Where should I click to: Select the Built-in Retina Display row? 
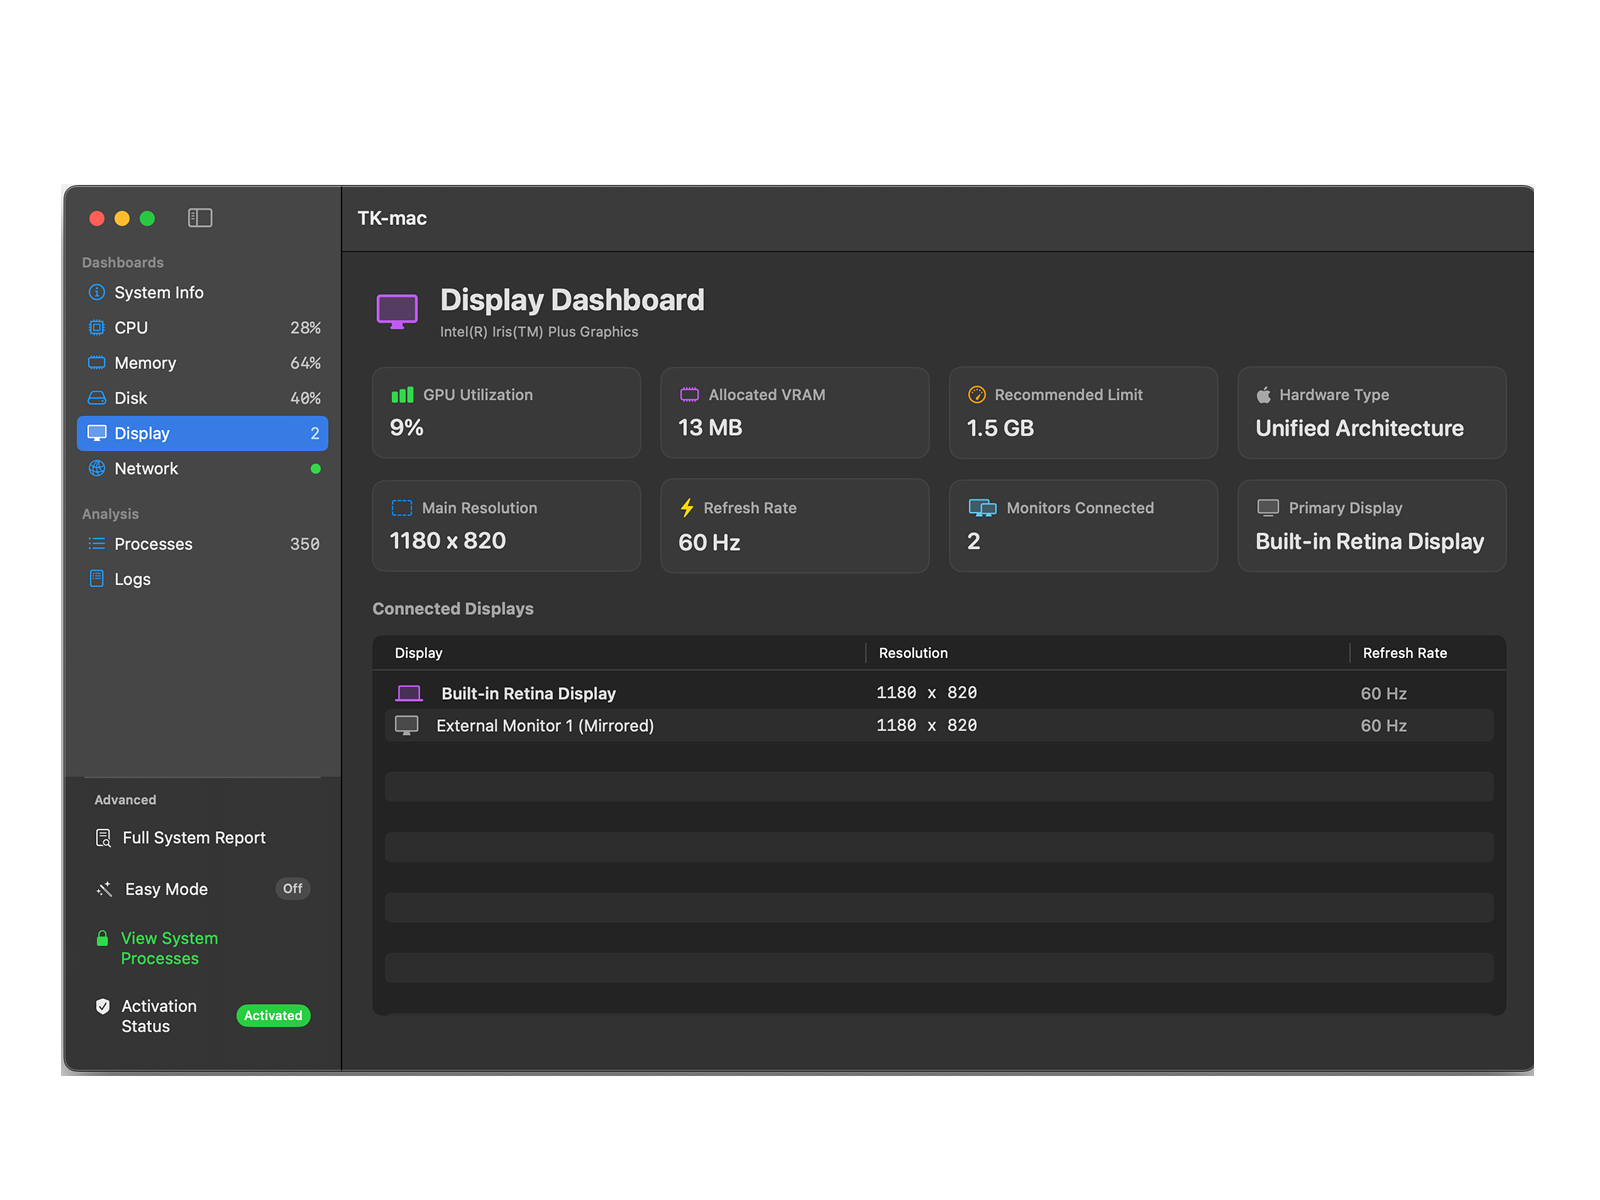(939, 693)
